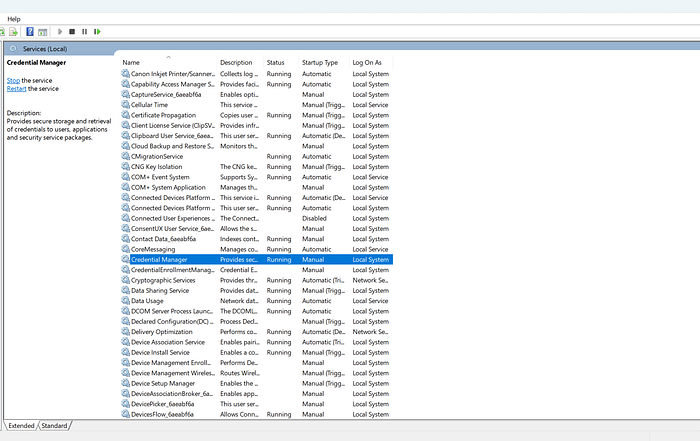Open the Help menu

tap(14, 18)
